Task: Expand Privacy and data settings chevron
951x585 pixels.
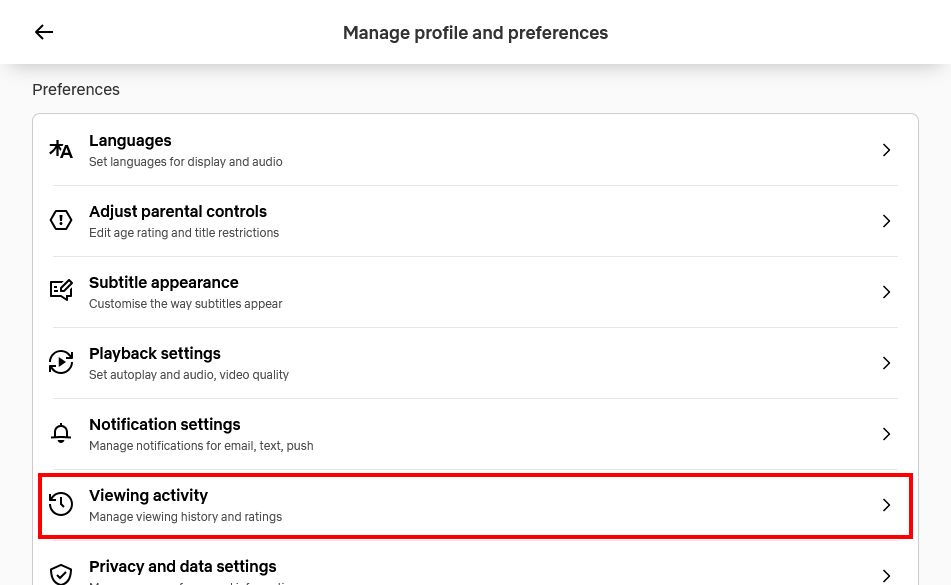Action: tap(886, 575)
